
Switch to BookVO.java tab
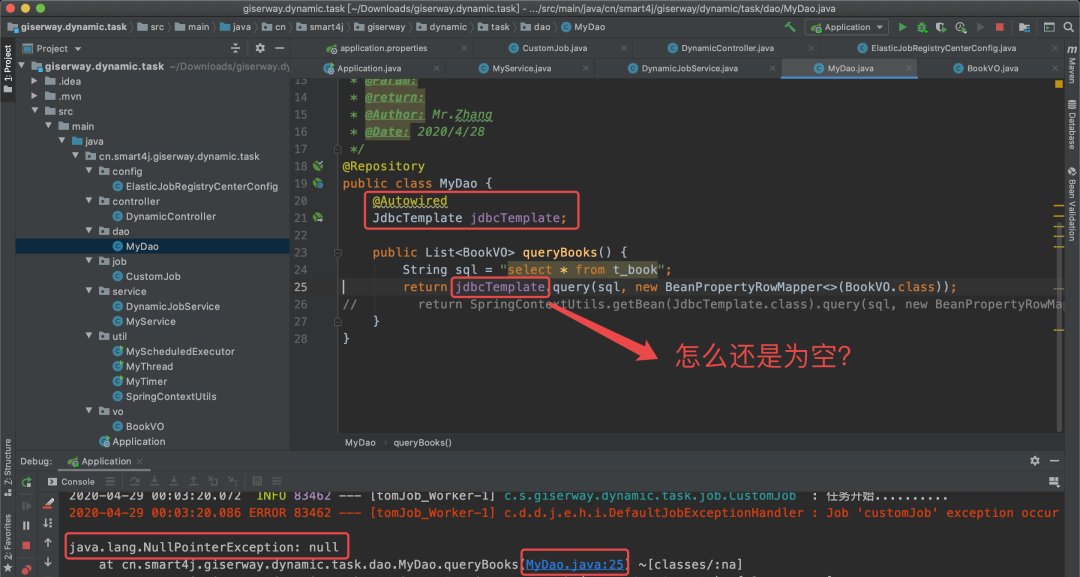(x=992, y=68)
